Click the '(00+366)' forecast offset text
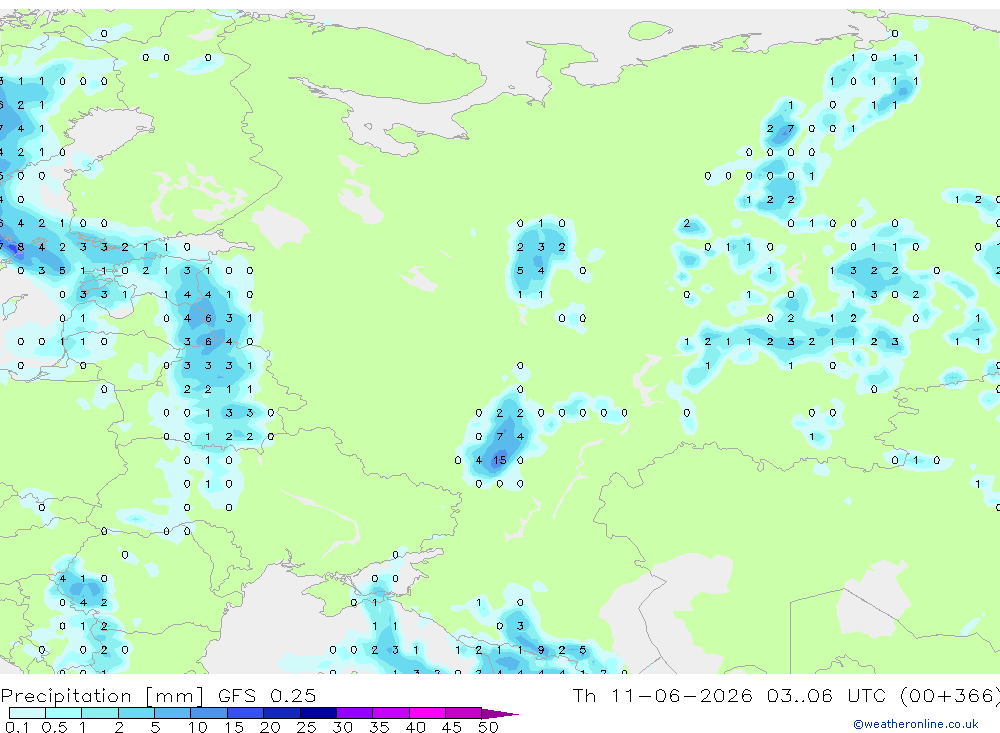 [950, 695]
